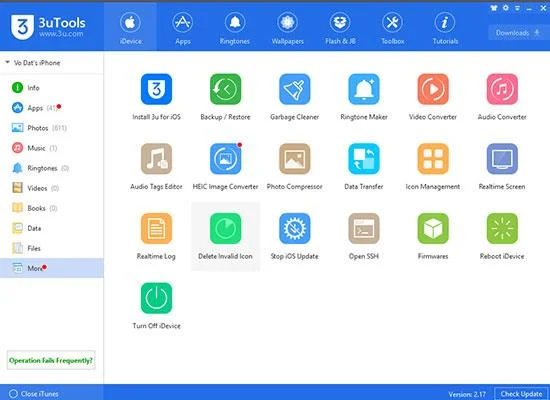The height and width of the screenshot is (400, 550).
Task: Open Flash & JB tab
Action: point(340,28)
